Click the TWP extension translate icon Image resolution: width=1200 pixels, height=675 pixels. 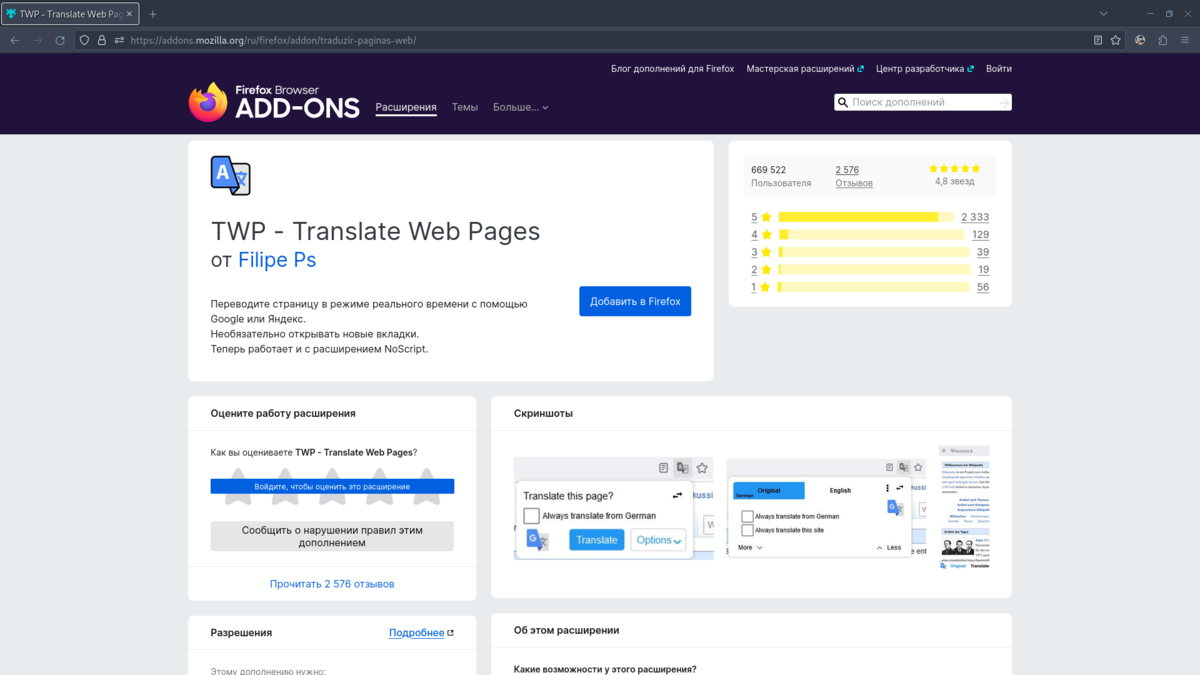tap(230, 176)
